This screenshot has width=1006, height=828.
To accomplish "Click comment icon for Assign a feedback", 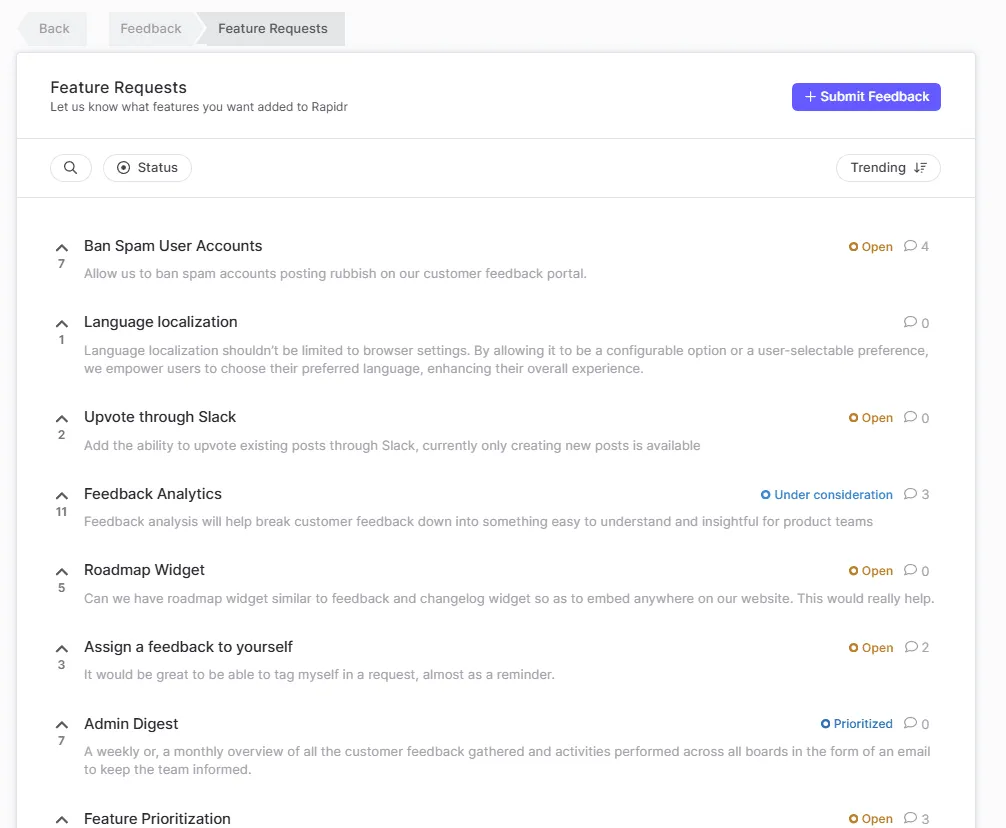I will (x=916, y=647).
